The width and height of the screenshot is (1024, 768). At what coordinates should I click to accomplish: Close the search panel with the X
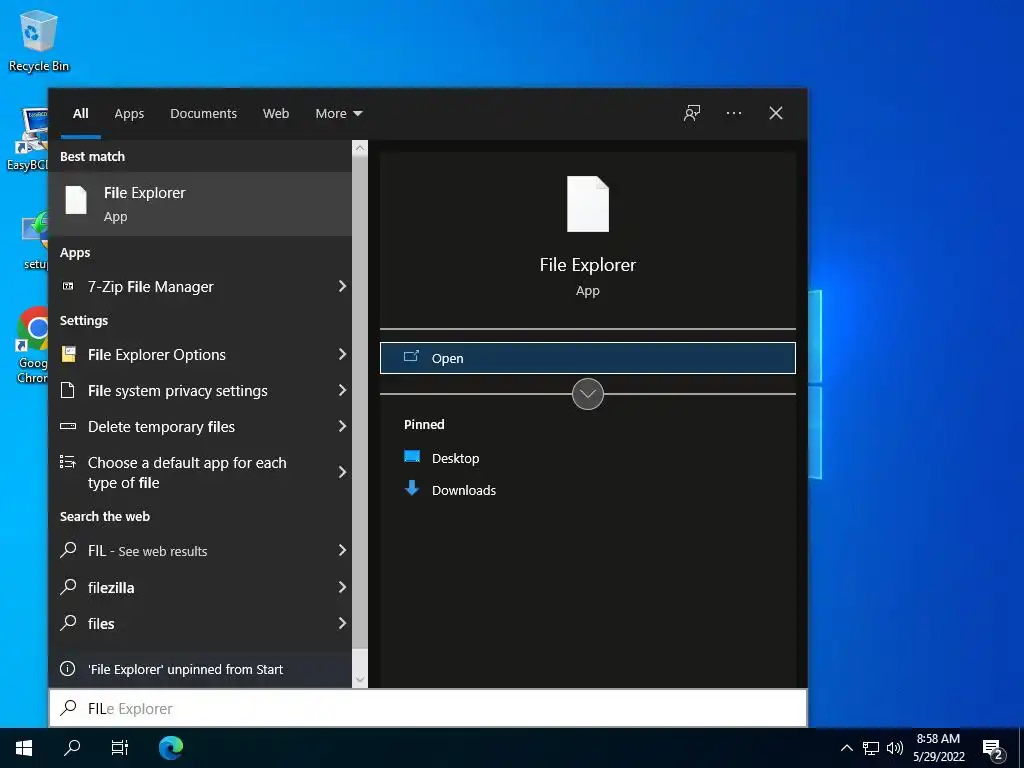point(776,113)
